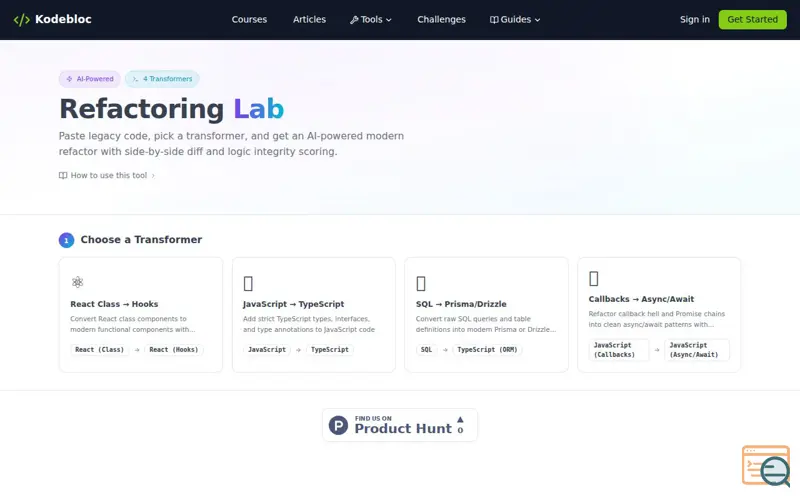
Task: Click the Product Hunt P logo
Action: [x=338, y=425]
